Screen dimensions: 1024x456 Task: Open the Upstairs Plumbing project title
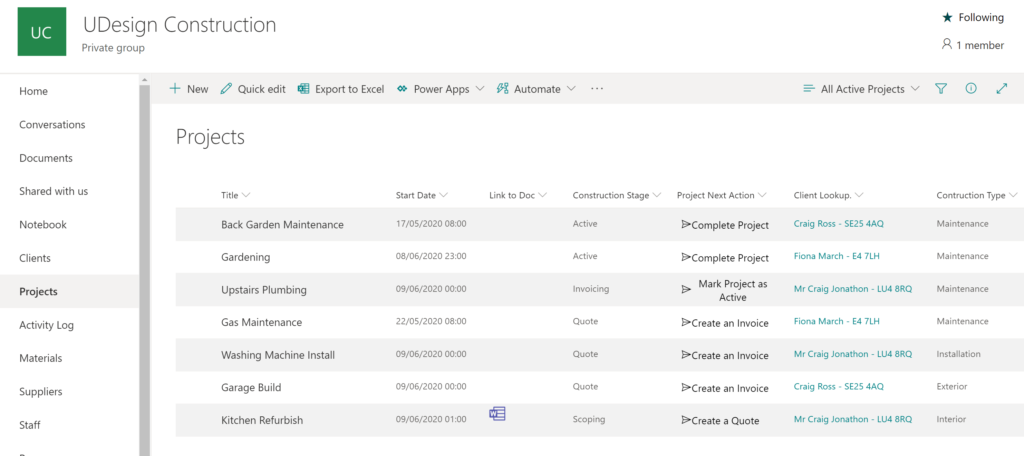264,290
